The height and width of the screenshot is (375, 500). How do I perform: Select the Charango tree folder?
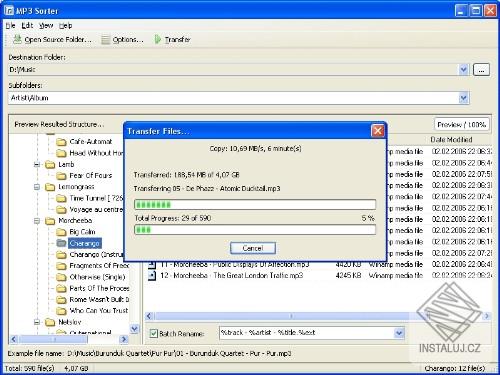pos(85,243)
